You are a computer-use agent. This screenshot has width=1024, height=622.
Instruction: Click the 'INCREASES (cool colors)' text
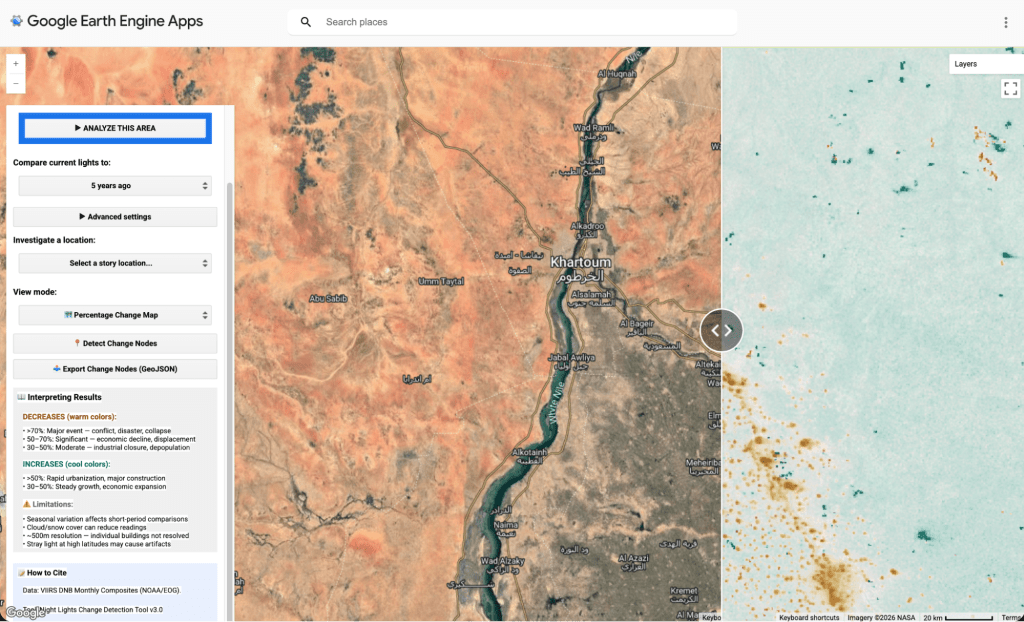66,465
